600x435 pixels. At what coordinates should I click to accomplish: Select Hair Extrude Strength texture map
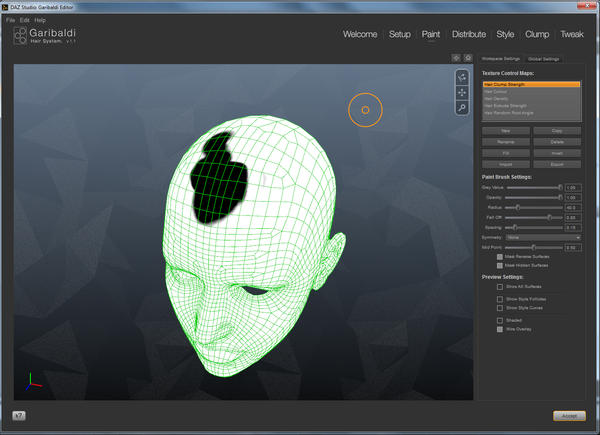click(532, 106)
